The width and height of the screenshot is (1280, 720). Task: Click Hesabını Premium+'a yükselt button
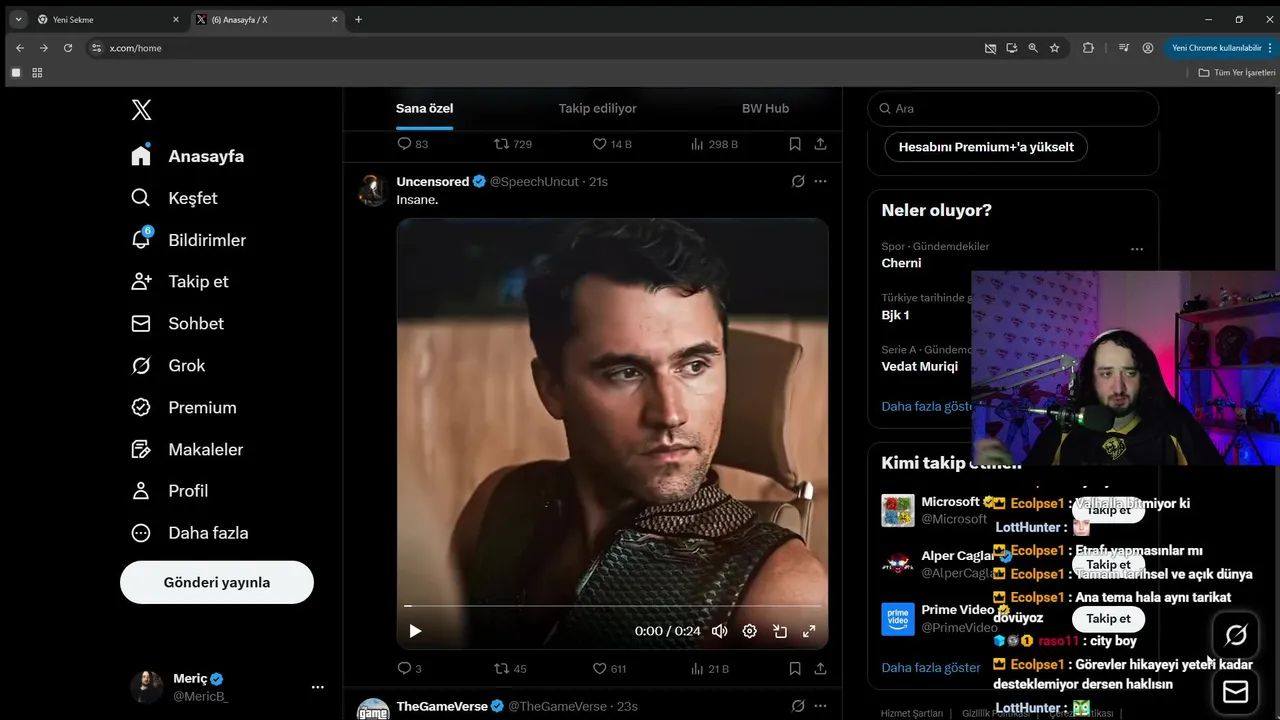tap(986, 147)
